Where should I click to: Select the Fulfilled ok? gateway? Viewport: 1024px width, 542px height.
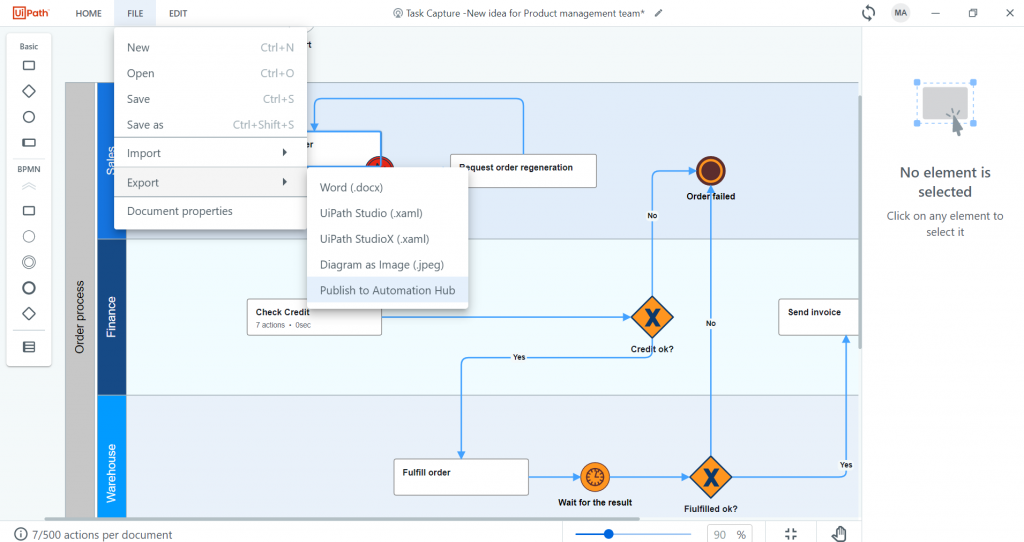point(711,477)
